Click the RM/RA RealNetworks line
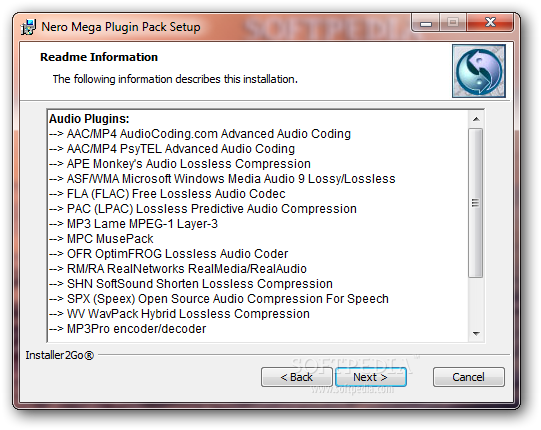 click(178, 268)
